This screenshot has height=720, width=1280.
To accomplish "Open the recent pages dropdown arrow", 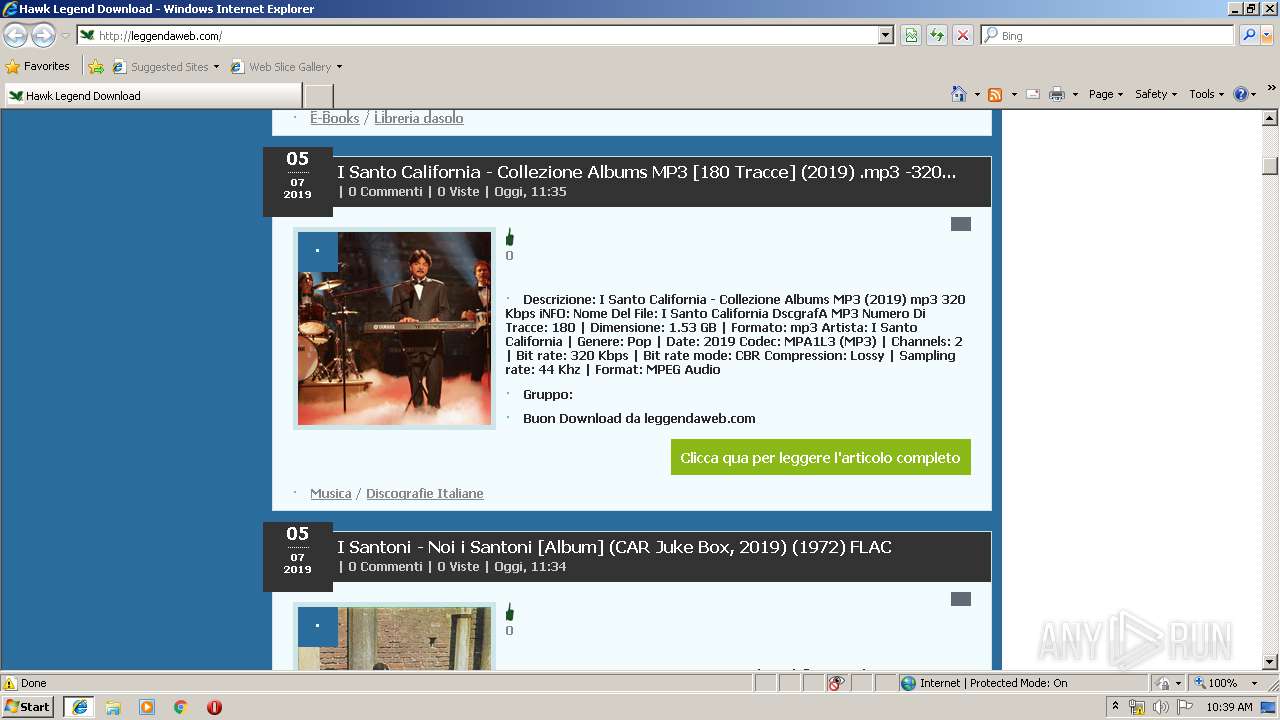I will point(65,36).
